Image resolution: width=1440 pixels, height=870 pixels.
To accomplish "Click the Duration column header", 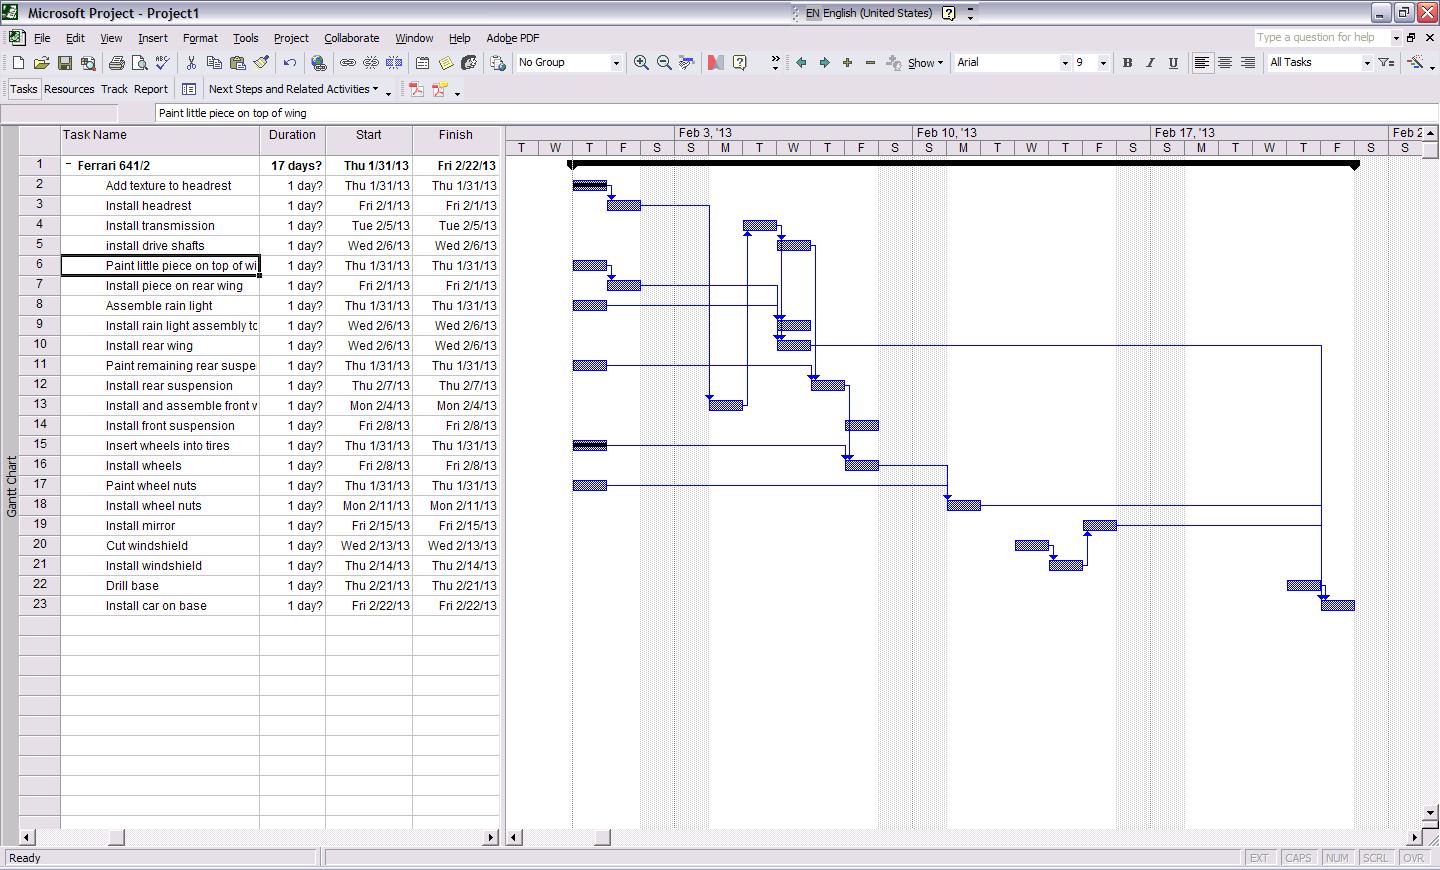I will pyautogui.click(x=293, y=140).
